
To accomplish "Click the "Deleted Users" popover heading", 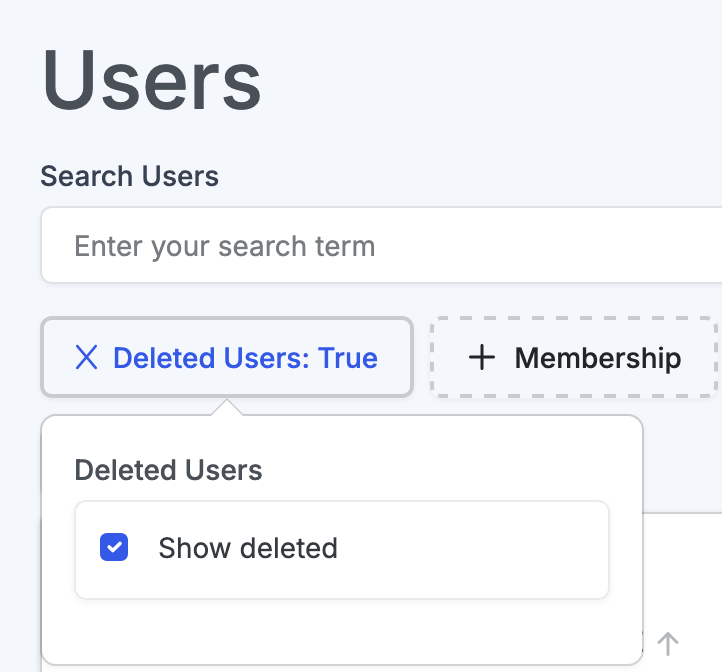I will 168,470.
